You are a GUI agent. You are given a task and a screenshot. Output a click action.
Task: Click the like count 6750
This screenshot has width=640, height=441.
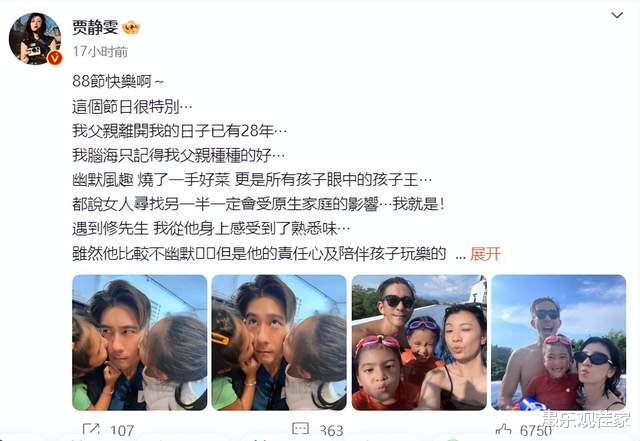[x=536, y=430]
